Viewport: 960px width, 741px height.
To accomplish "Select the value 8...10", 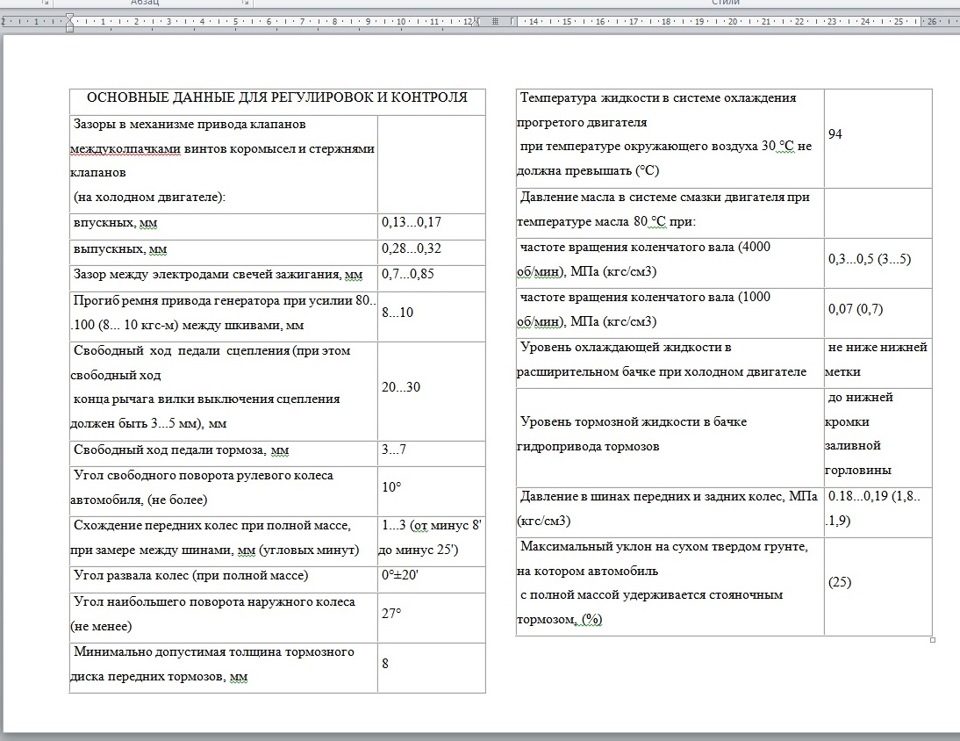I will pyautogui.click(x=397, y=312).
